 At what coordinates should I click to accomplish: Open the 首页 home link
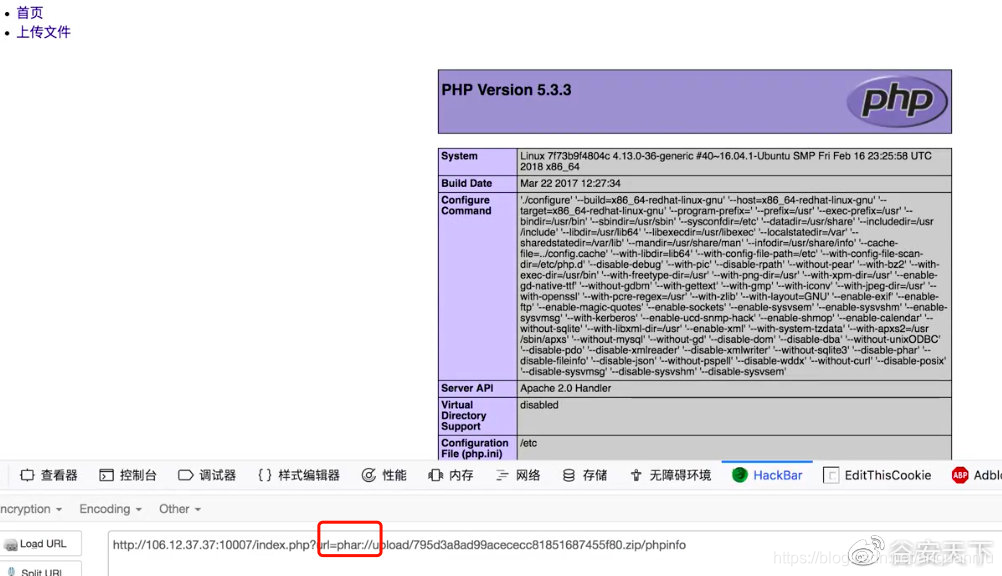[29, 13]
